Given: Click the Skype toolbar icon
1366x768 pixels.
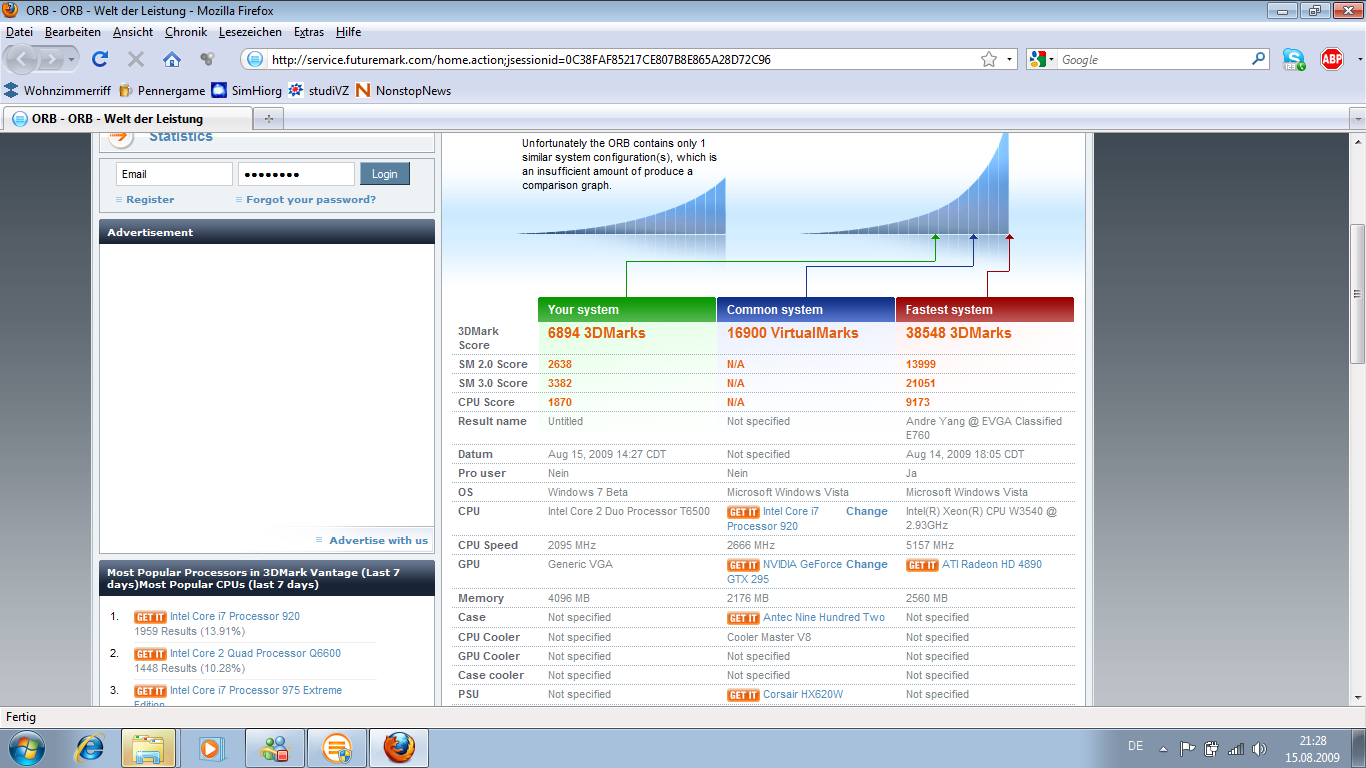Looking at the screenshot, I should coord(1294,59).
